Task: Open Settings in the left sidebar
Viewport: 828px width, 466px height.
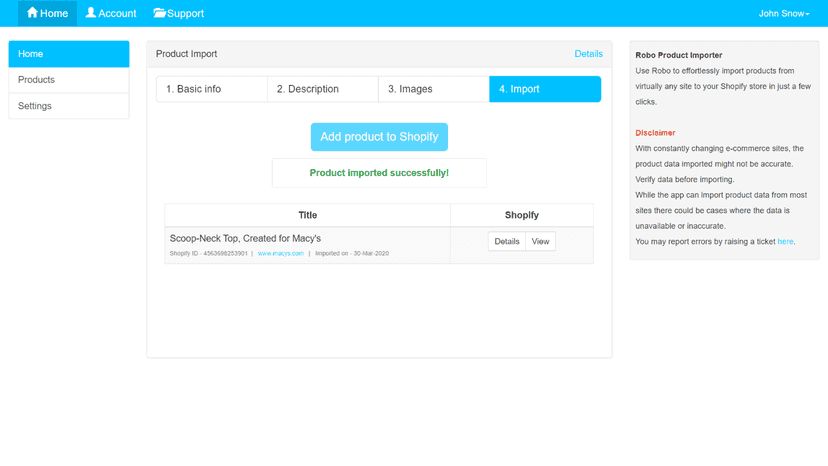Action: pos(69,106)
